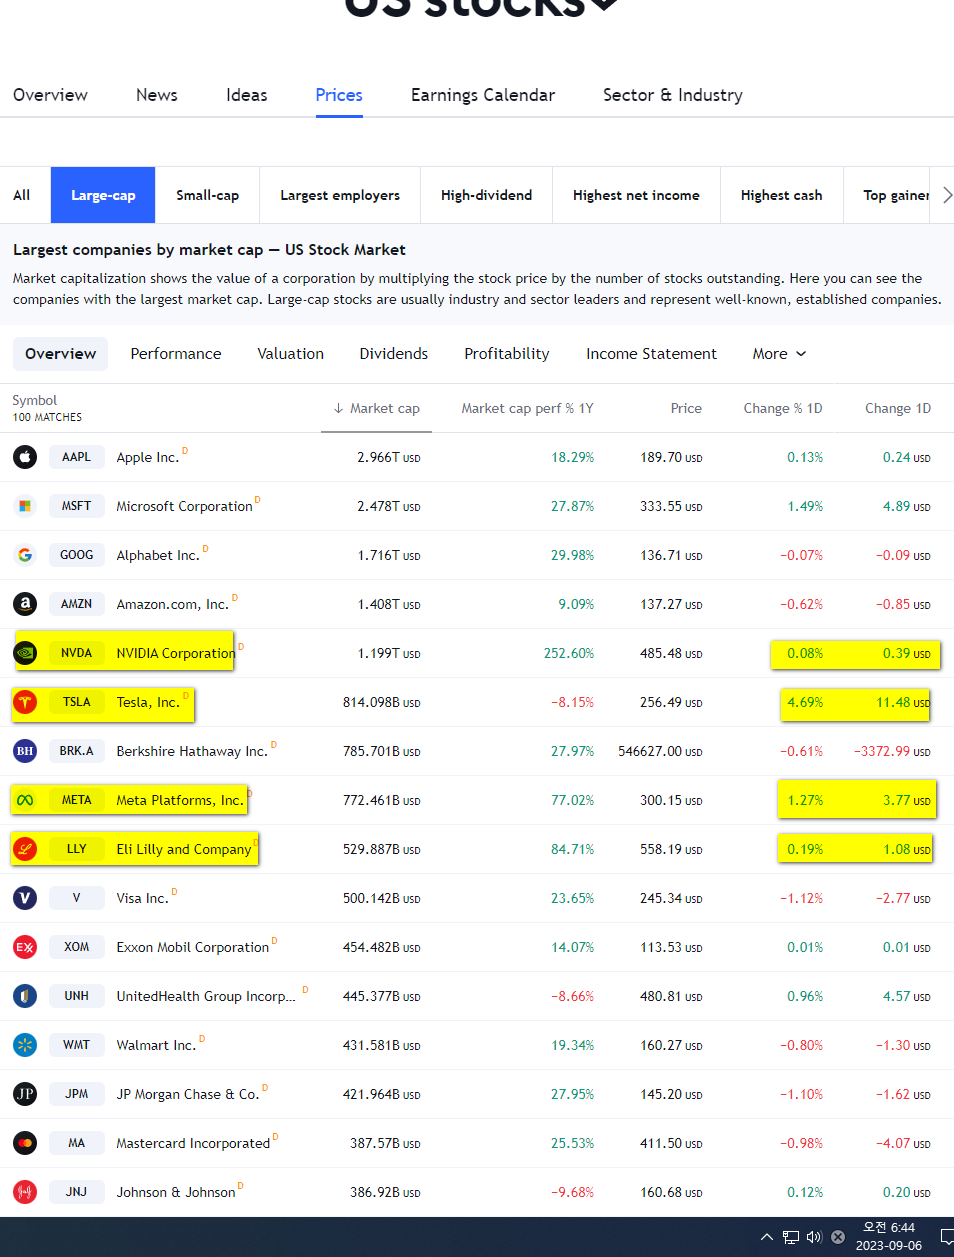Viewport: 954px width, 1257px height.
Task: Open the Earnings Calendar tab
Action: (x=483, y=95)
